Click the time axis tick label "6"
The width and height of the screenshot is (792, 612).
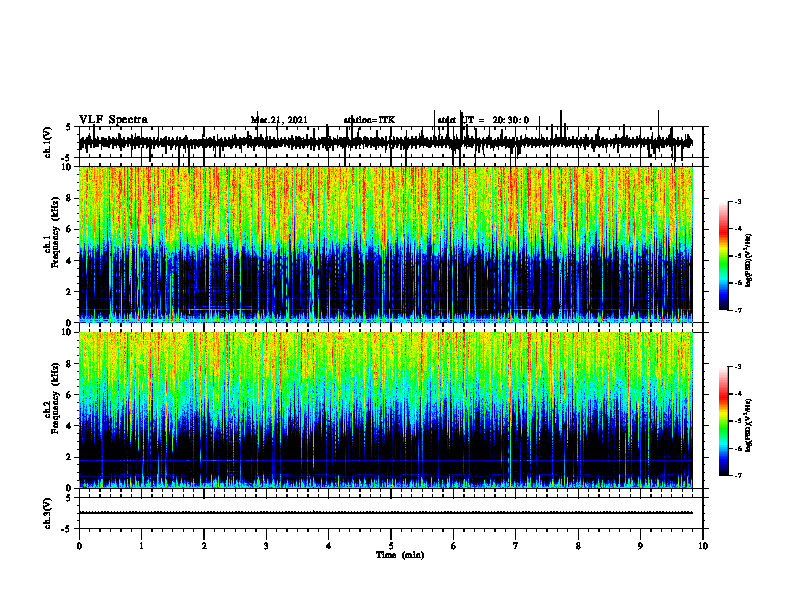coord(454,546)
